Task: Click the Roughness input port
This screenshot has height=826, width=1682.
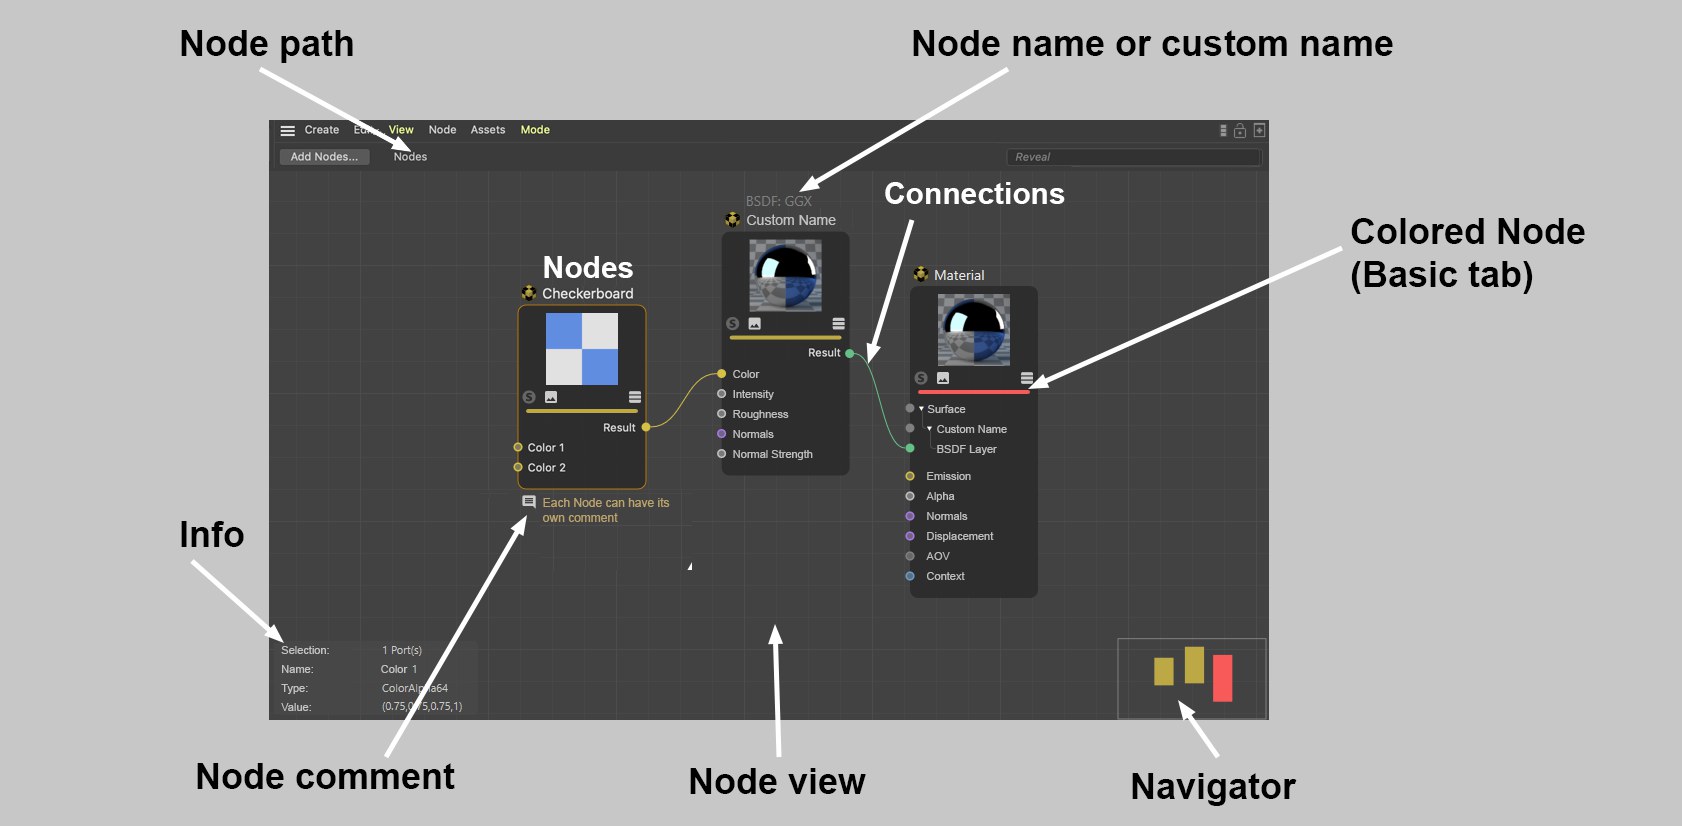Action: (x=722, y=414)
